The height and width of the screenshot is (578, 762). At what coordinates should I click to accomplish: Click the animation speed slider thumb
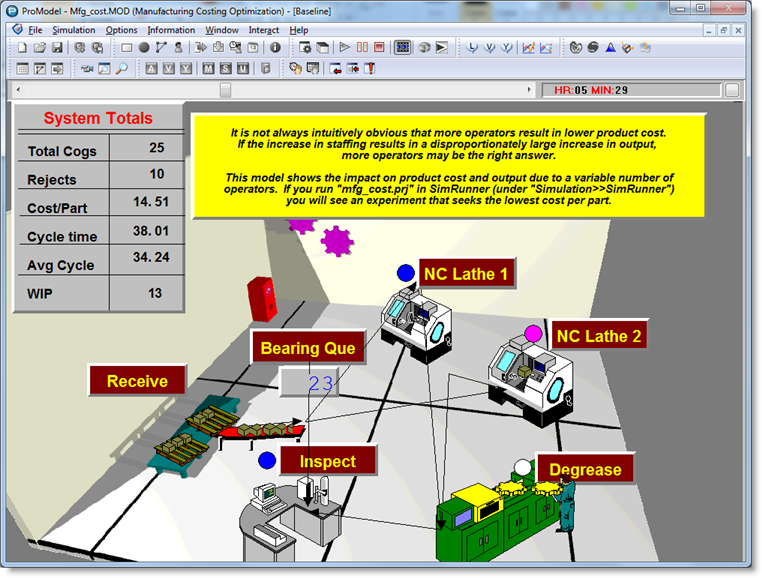tap(225, 90)
